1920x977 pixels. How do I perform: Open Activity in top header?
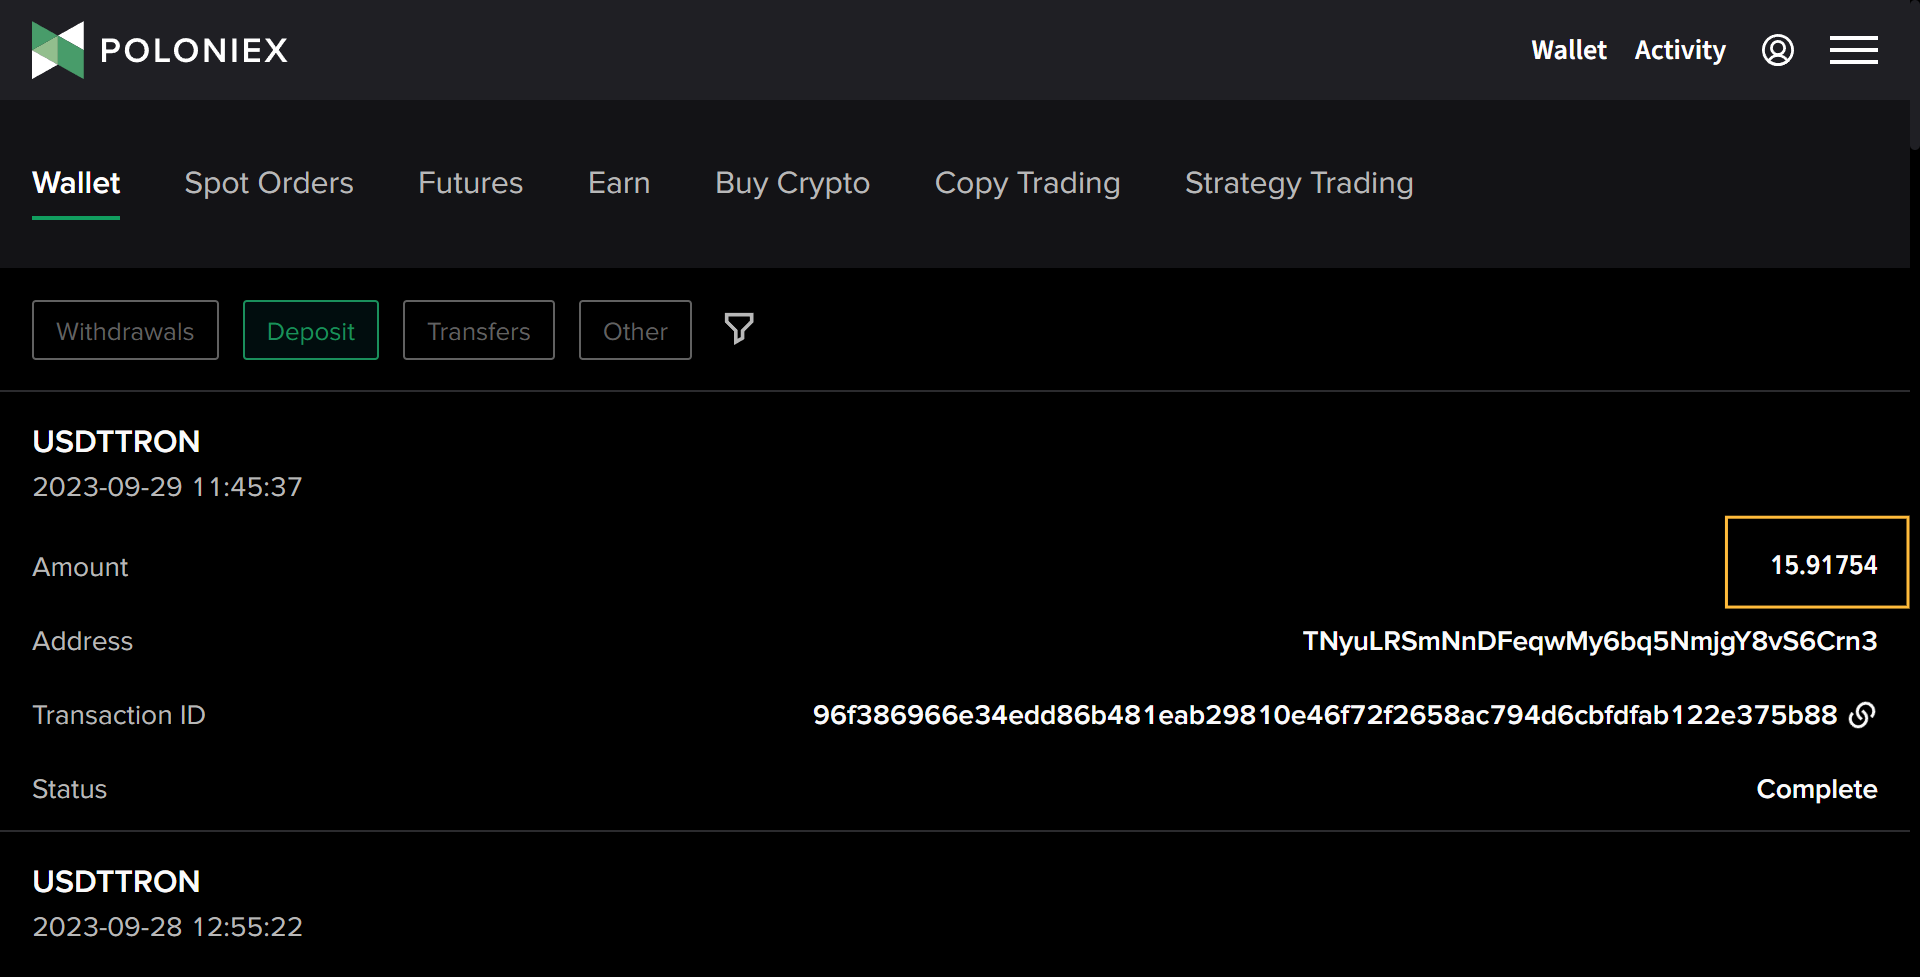click(1679, 50)
